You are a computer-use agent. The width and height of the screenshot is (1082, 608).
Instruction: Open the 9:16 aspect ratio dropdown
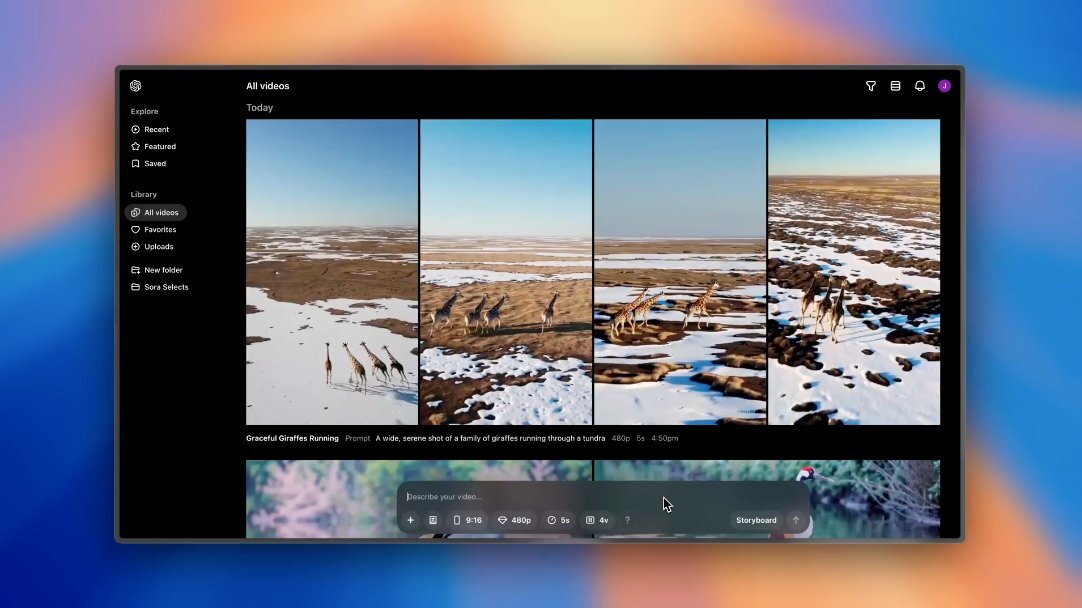coord(467,520)
